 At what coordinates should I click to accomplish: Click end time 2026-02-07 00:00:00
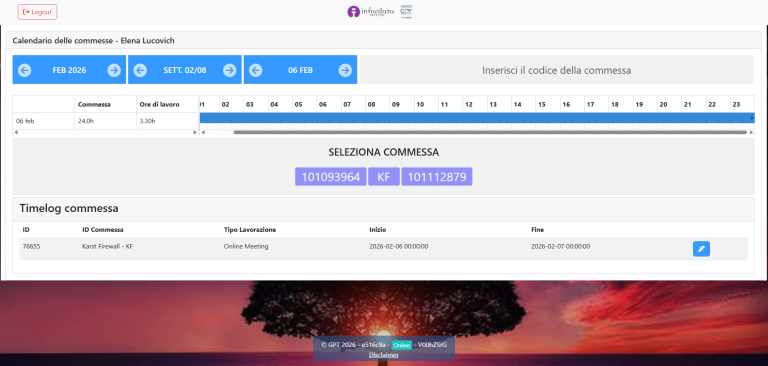560,246
